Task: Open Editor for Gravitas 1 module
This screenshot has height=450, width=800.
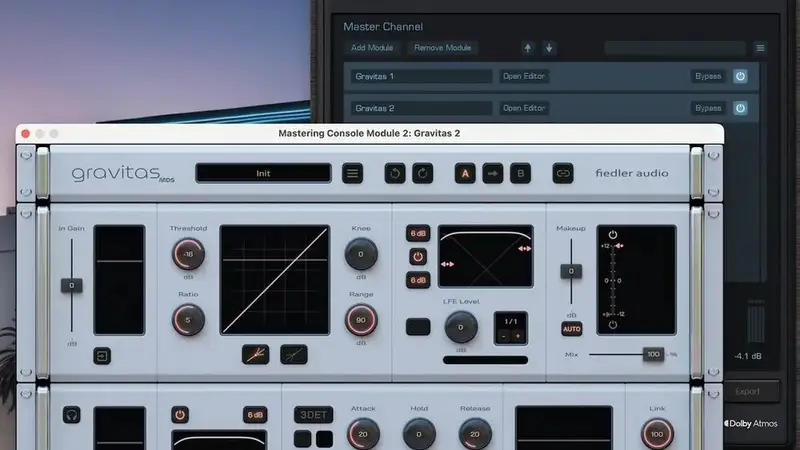Action: point(524,76)
